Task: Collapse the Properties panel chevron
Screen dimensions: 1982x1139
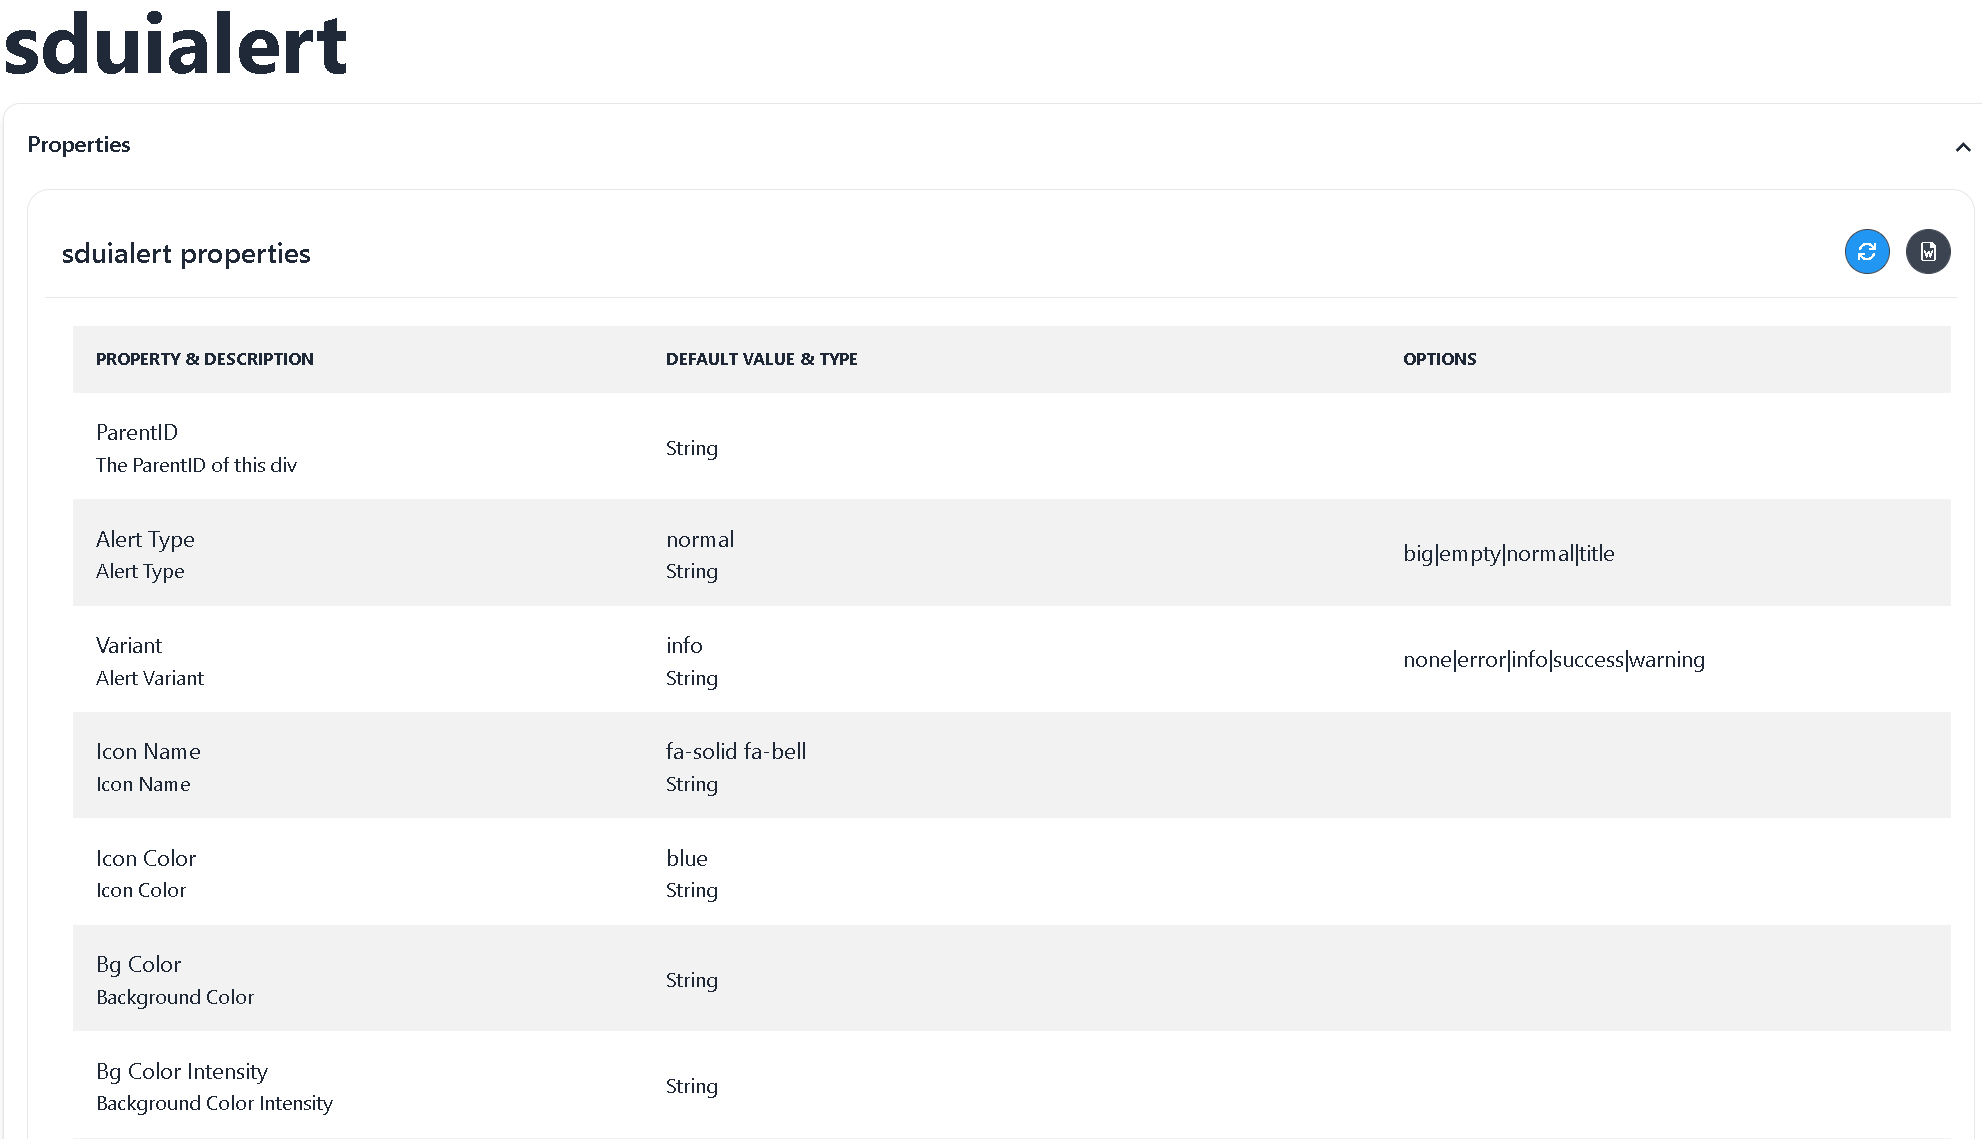Action: tap(1962, 147)
